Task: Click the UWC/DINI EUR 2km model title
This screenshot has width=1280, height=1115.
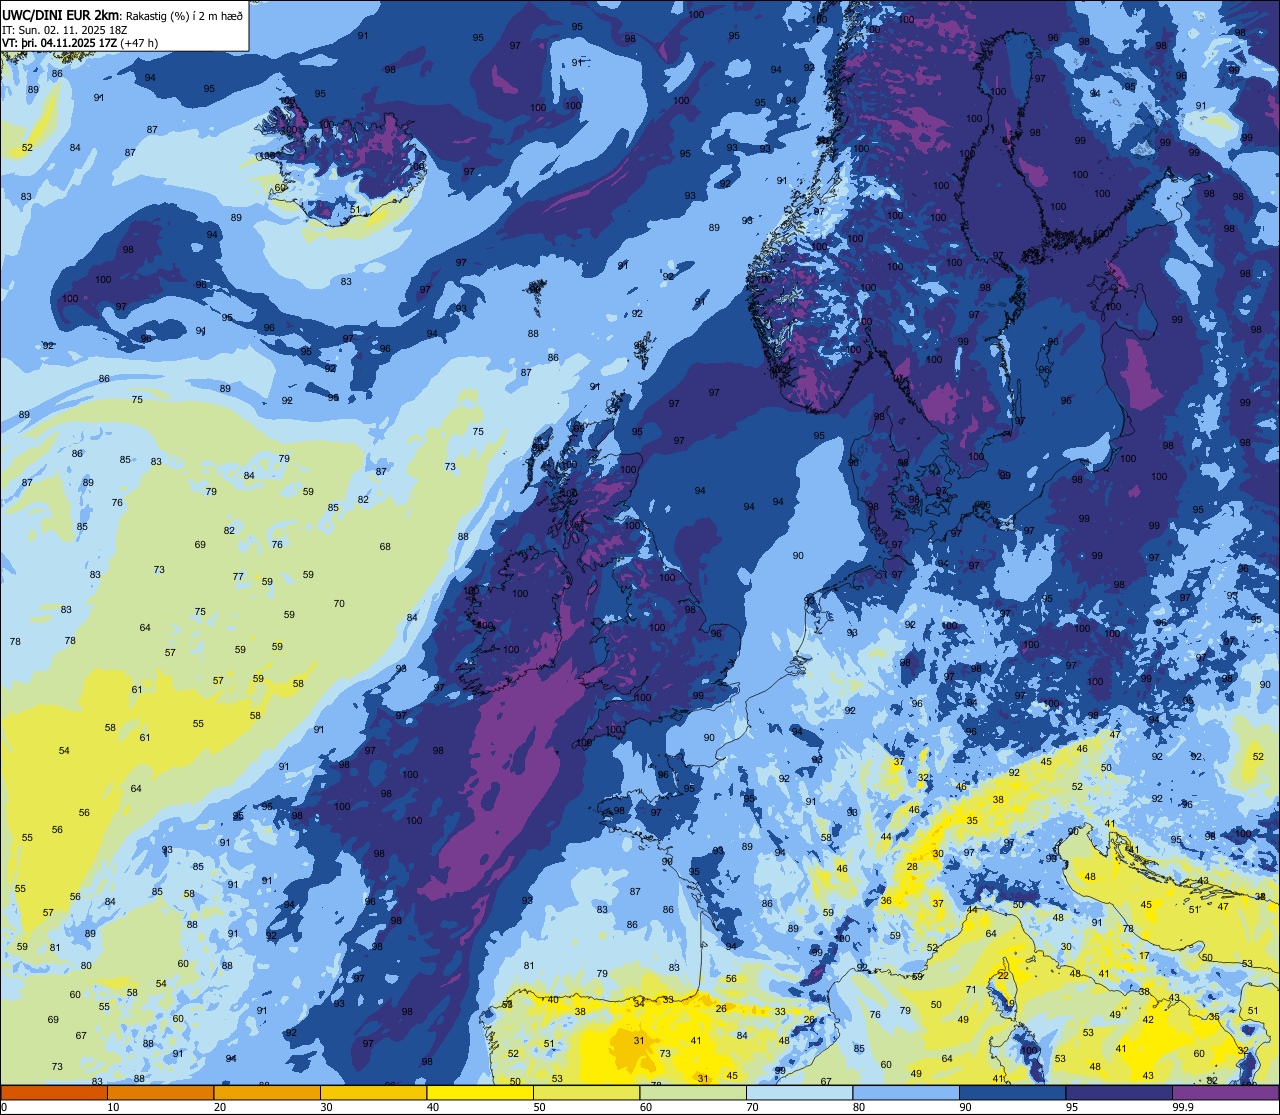Action: (61, 15)
